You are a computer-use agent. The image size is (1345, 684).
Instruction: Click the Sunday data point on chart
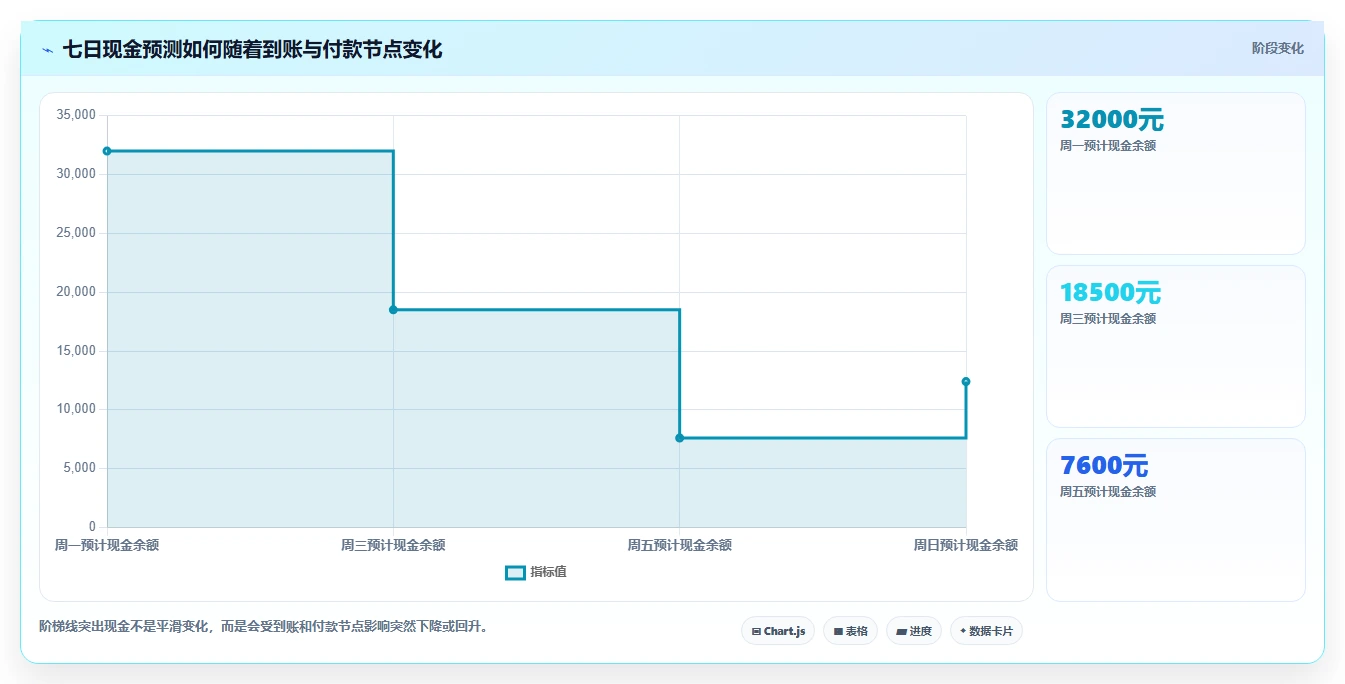point(966,381)
